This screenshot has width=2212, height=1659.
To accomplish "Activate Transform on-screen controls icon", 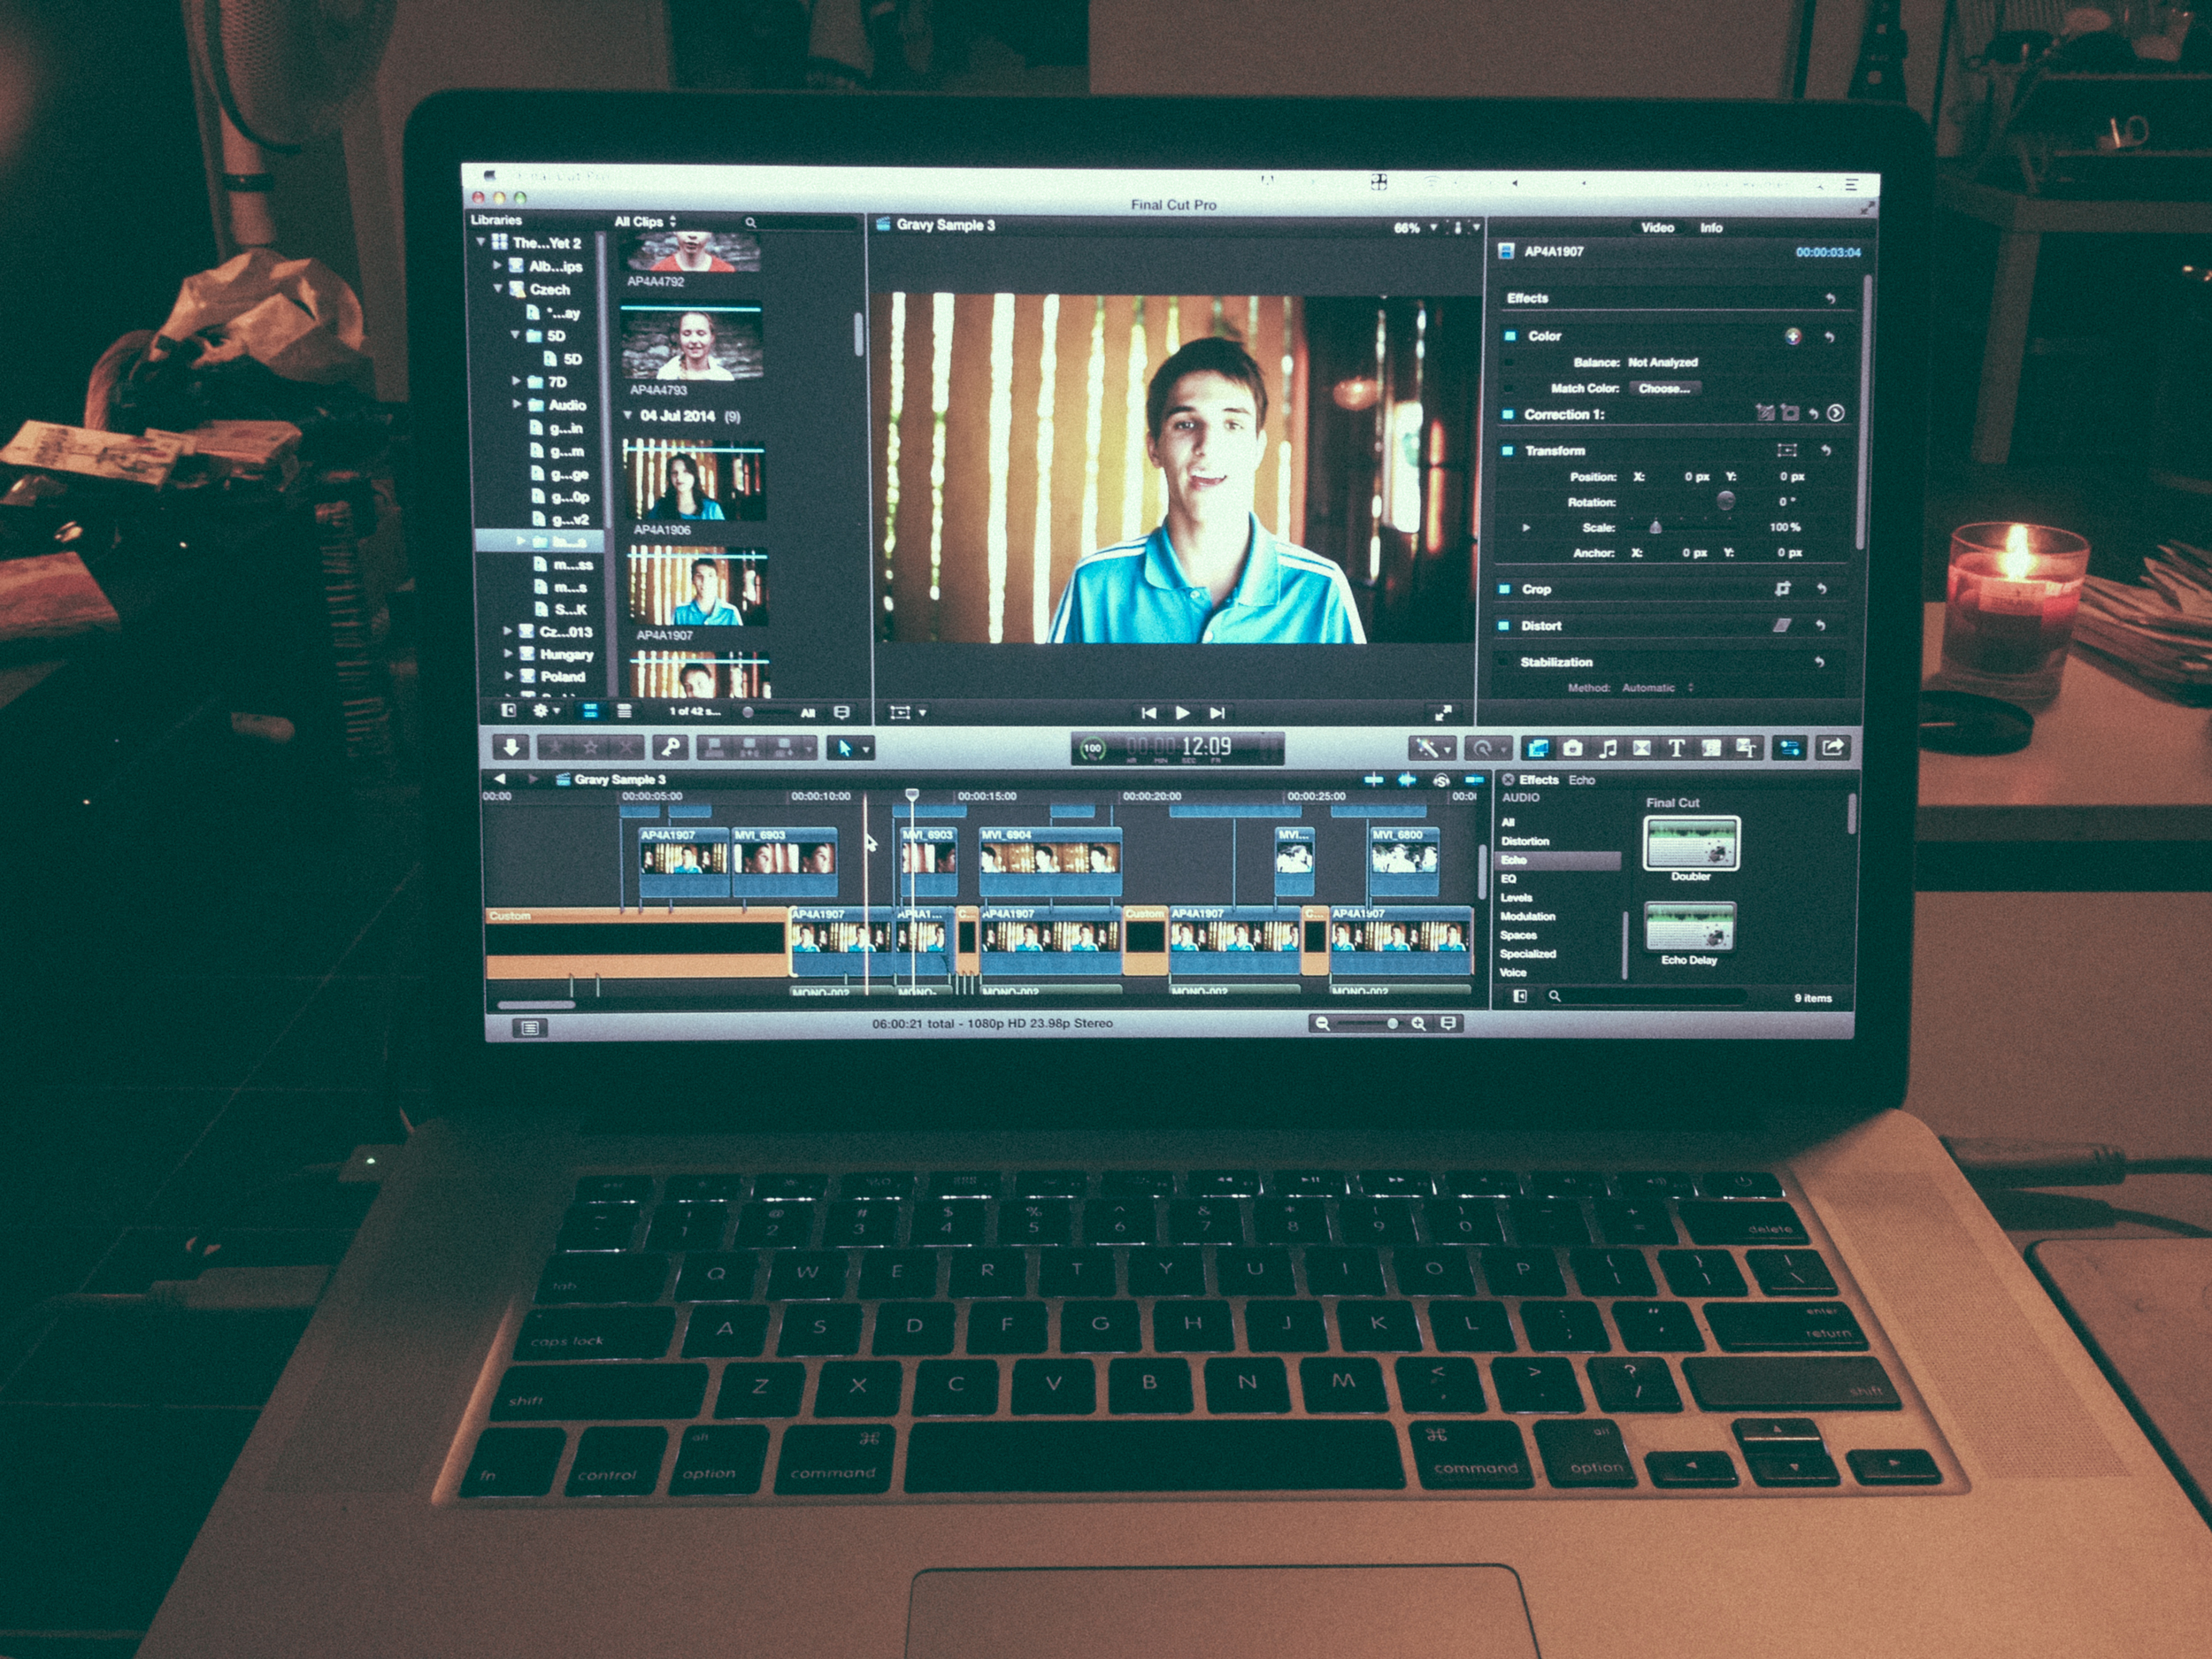I will [1787, 450].
